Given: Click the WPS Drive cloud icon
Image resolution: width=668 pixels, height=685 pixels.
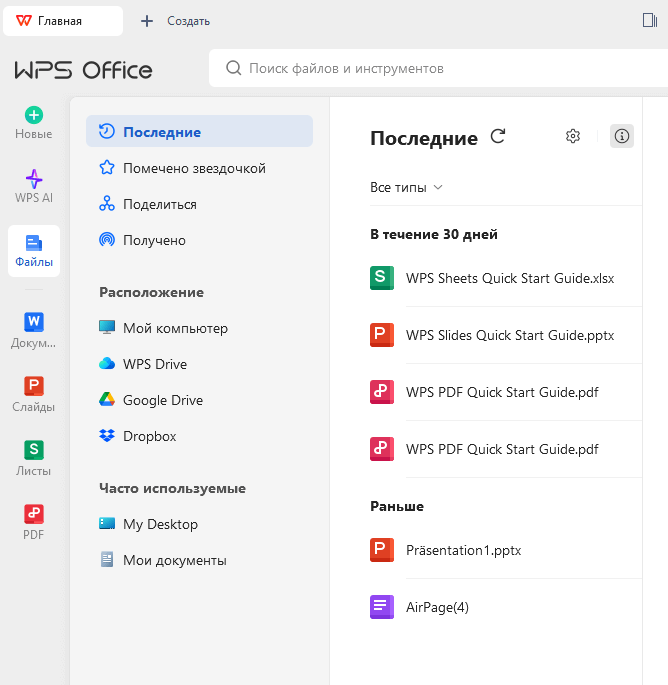Looking at the screenshot, I should click(107, 363).
